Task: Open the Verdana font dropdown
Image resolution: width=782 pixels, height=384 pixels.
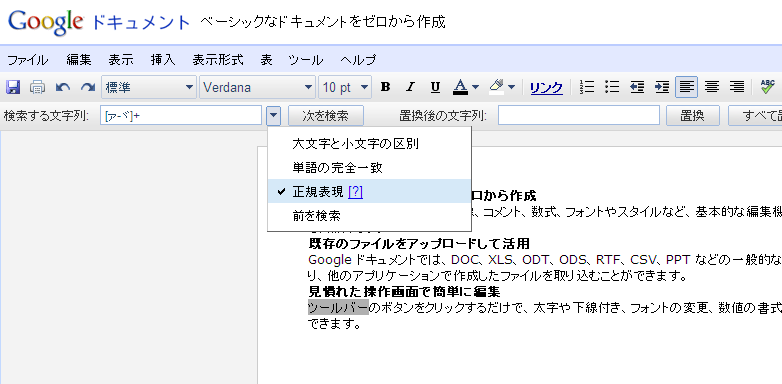Action: (257, 88)
